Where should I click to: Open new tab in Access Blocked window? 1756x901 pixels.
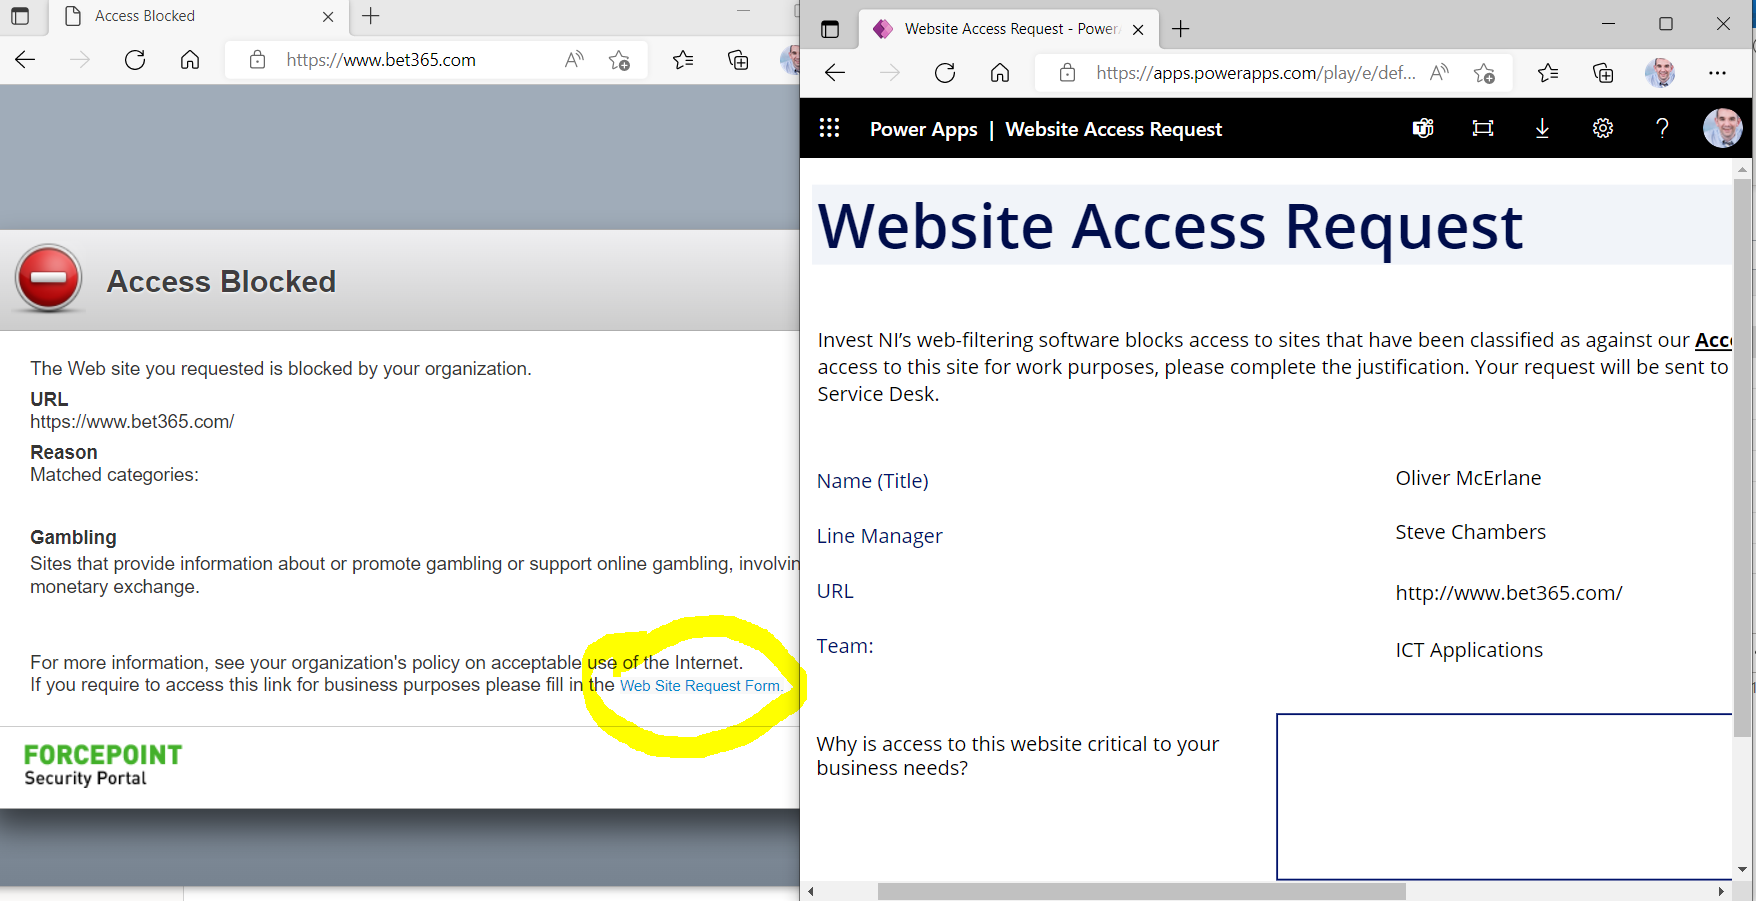(x=371, y=16)
